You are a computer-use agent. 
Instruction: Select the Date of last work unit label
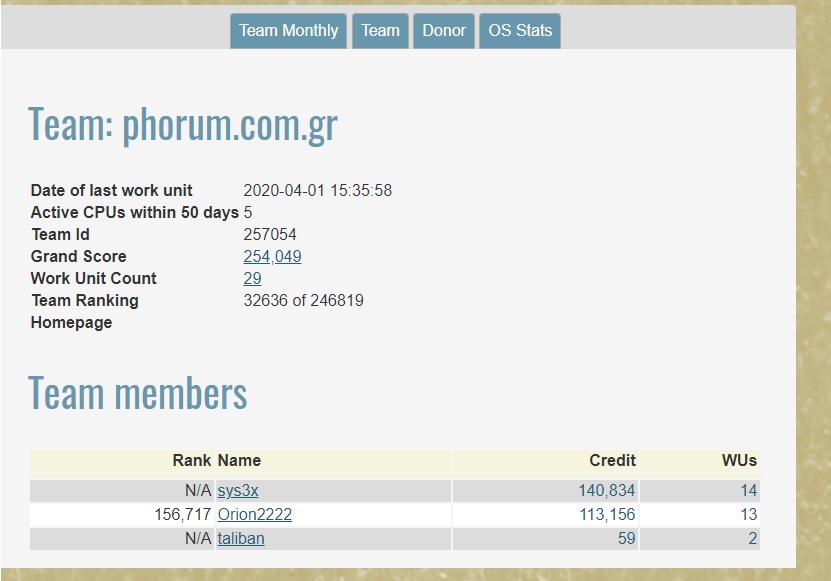click(x=111, y=190)
